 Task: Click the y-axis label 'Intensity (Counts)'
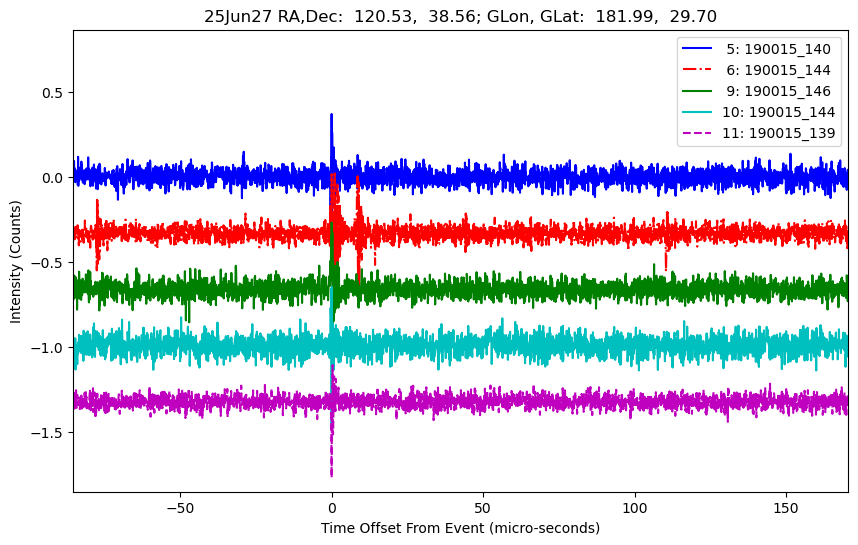[x=15, y=262]
